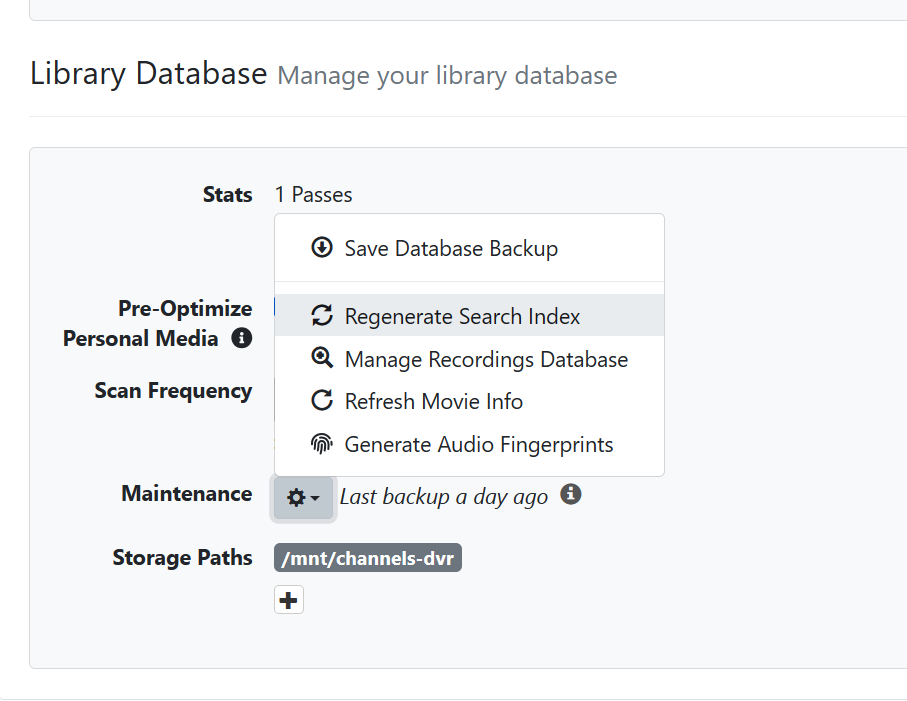Click the Storage Paths label
Viewport: 907px width, 701px height.
182,557
